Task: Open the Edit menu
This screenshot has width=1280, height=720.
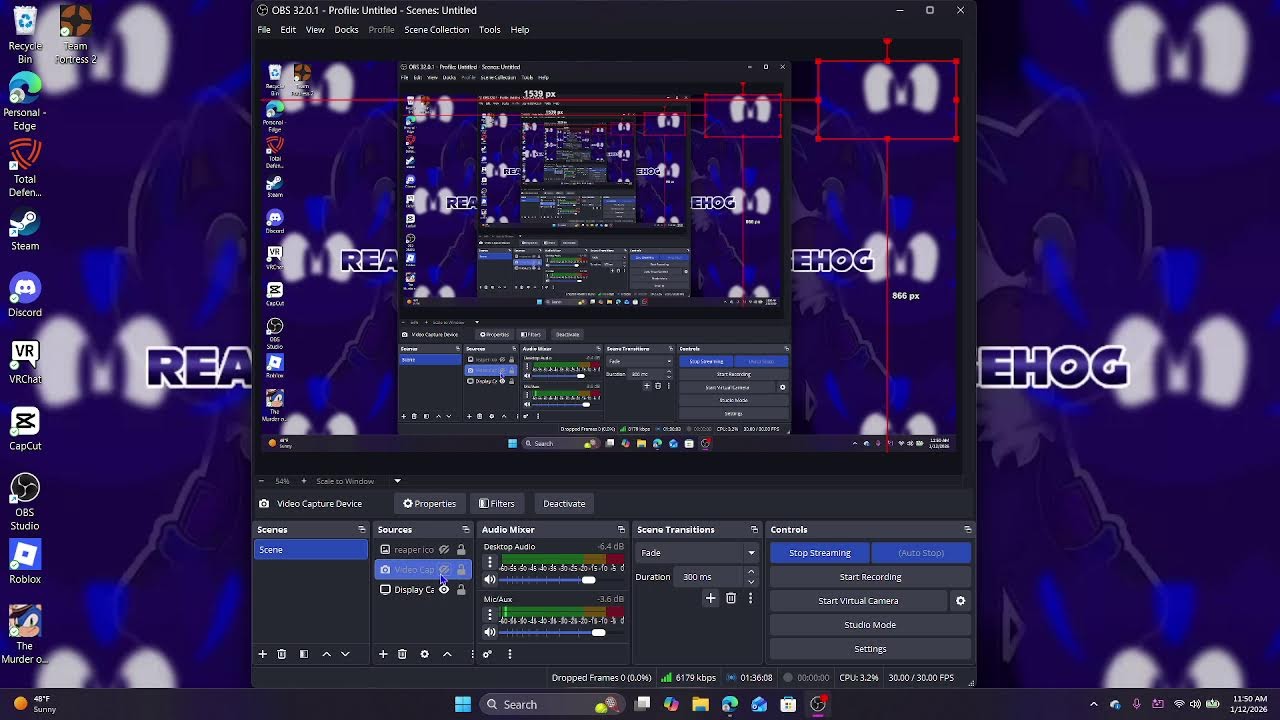Action: (288, 30)
